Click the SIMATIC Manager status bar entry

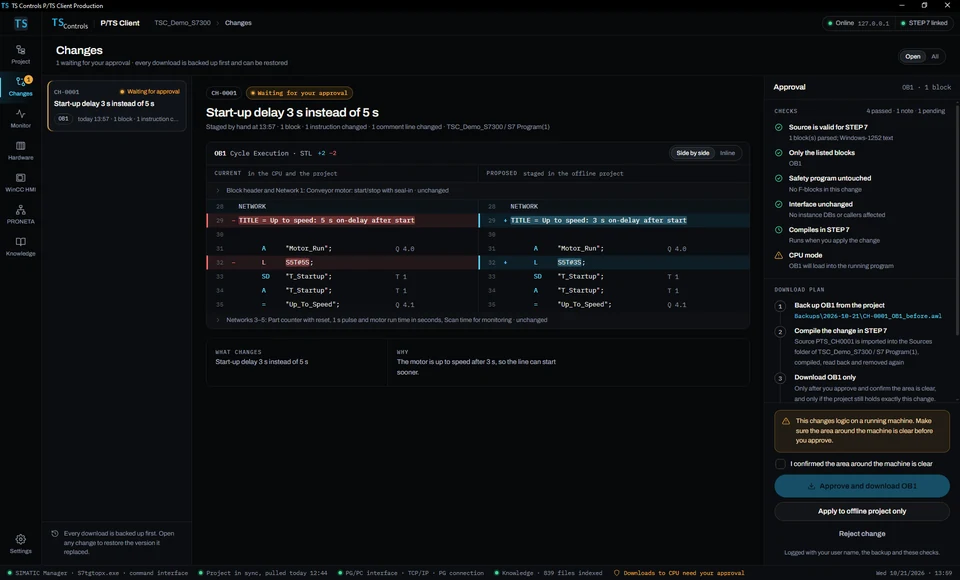click(x=98, y=573)
